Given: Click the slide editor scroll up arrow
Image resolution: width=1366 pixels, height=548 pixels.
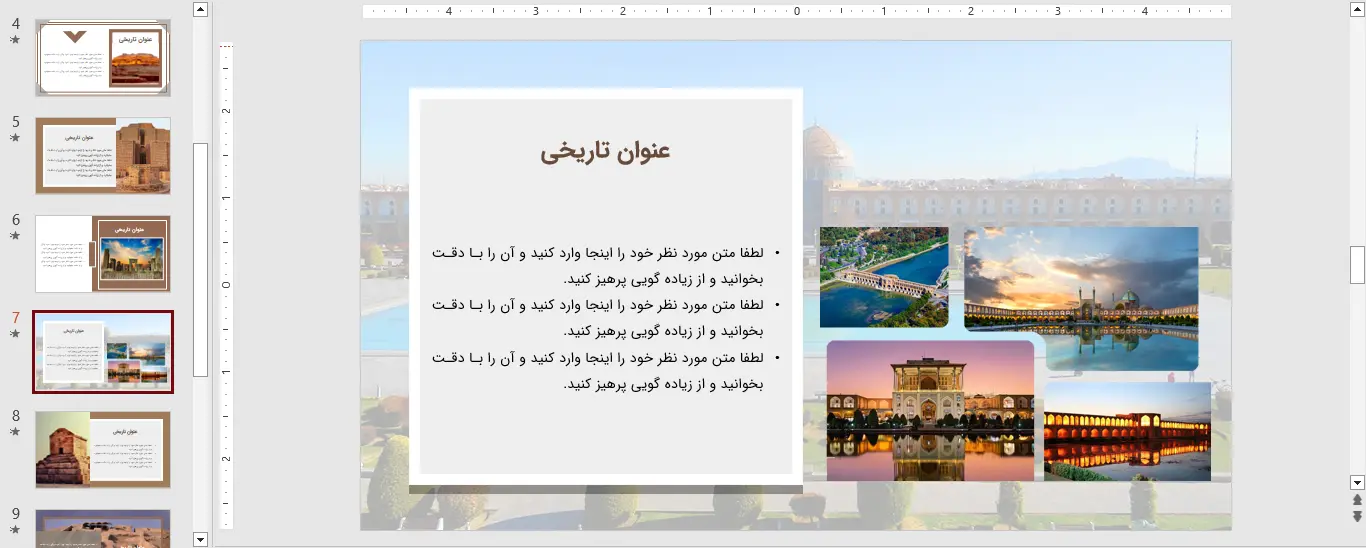Looking at the screenshot, I should point(1357,9).
